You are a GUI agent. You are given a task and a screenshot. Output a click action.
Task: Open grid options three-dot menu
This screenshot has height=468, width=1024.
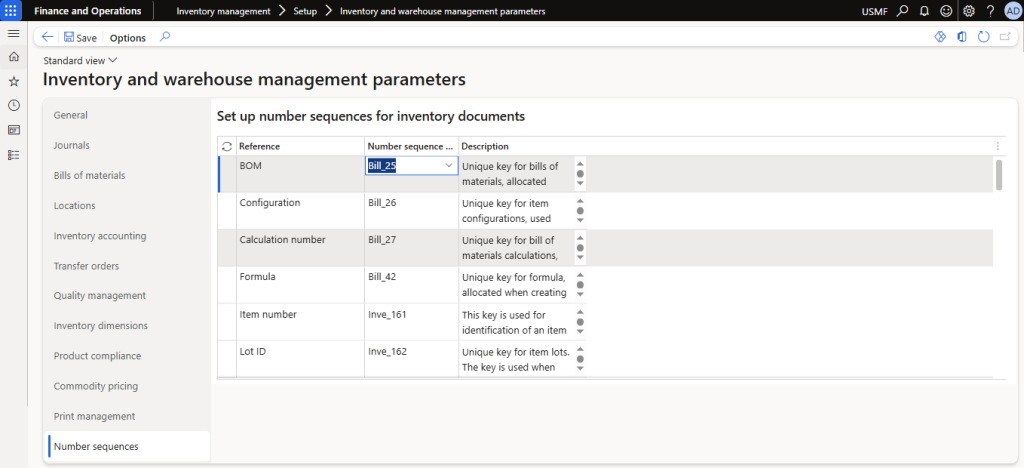997,146
